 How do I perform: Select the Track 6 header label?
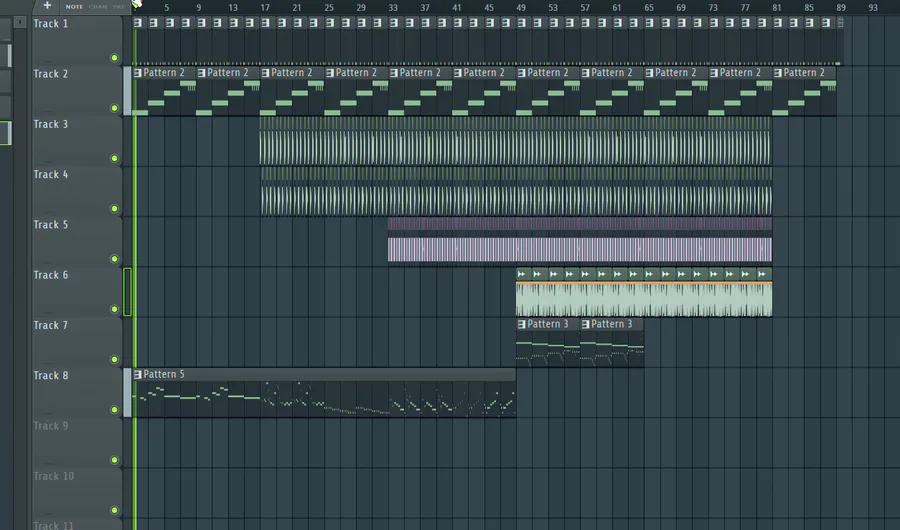[x=51, y=275]
